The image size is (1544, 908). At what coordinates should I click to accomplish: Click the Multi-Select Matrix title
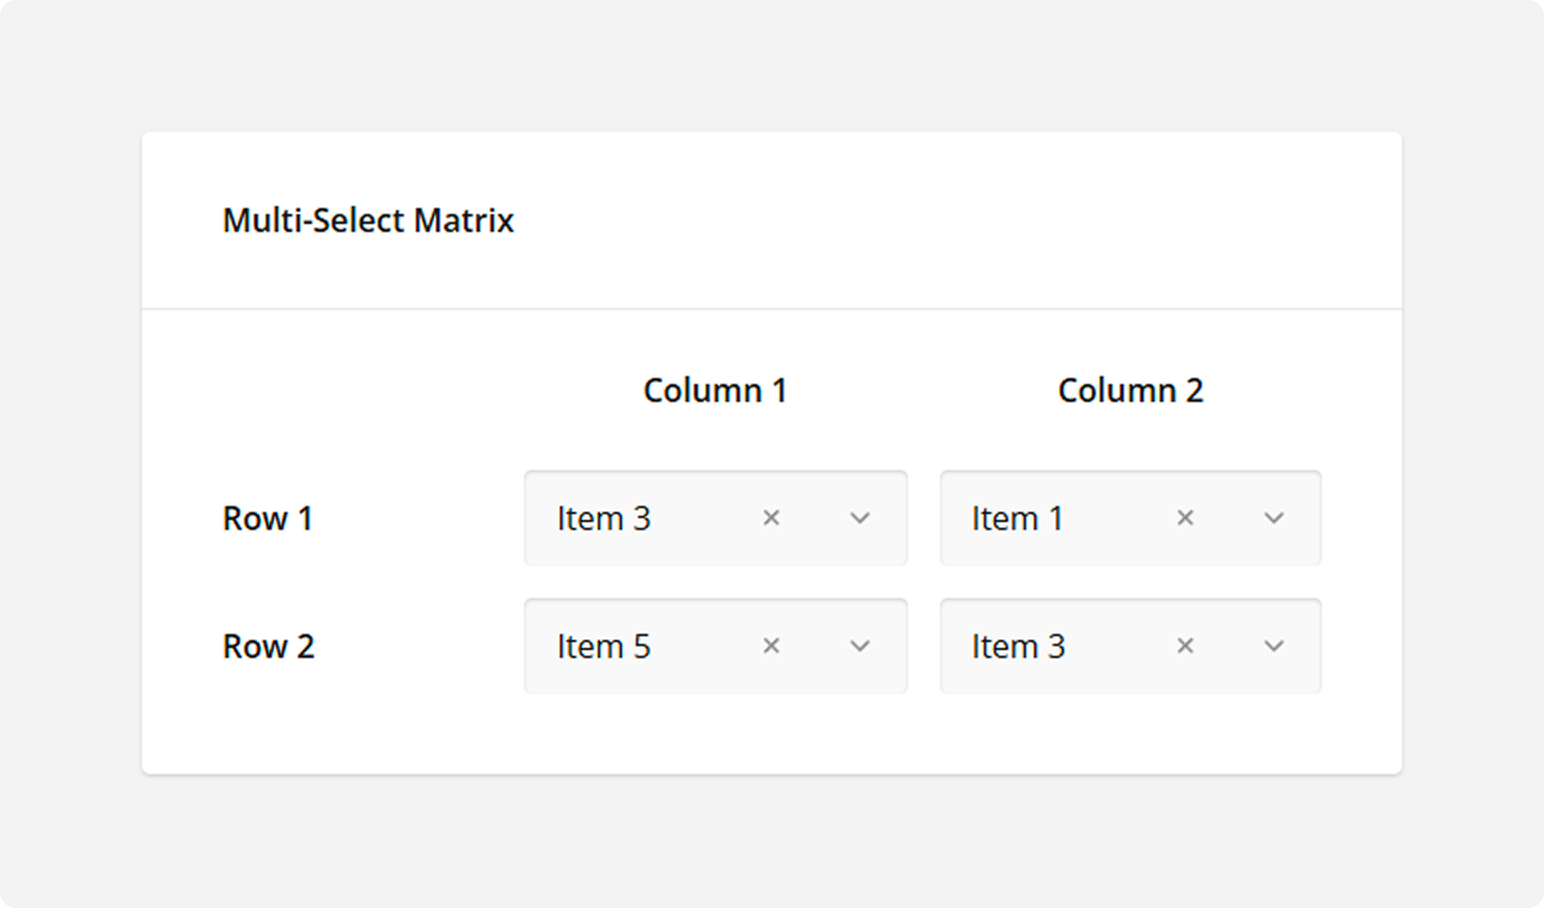(368, 220)
